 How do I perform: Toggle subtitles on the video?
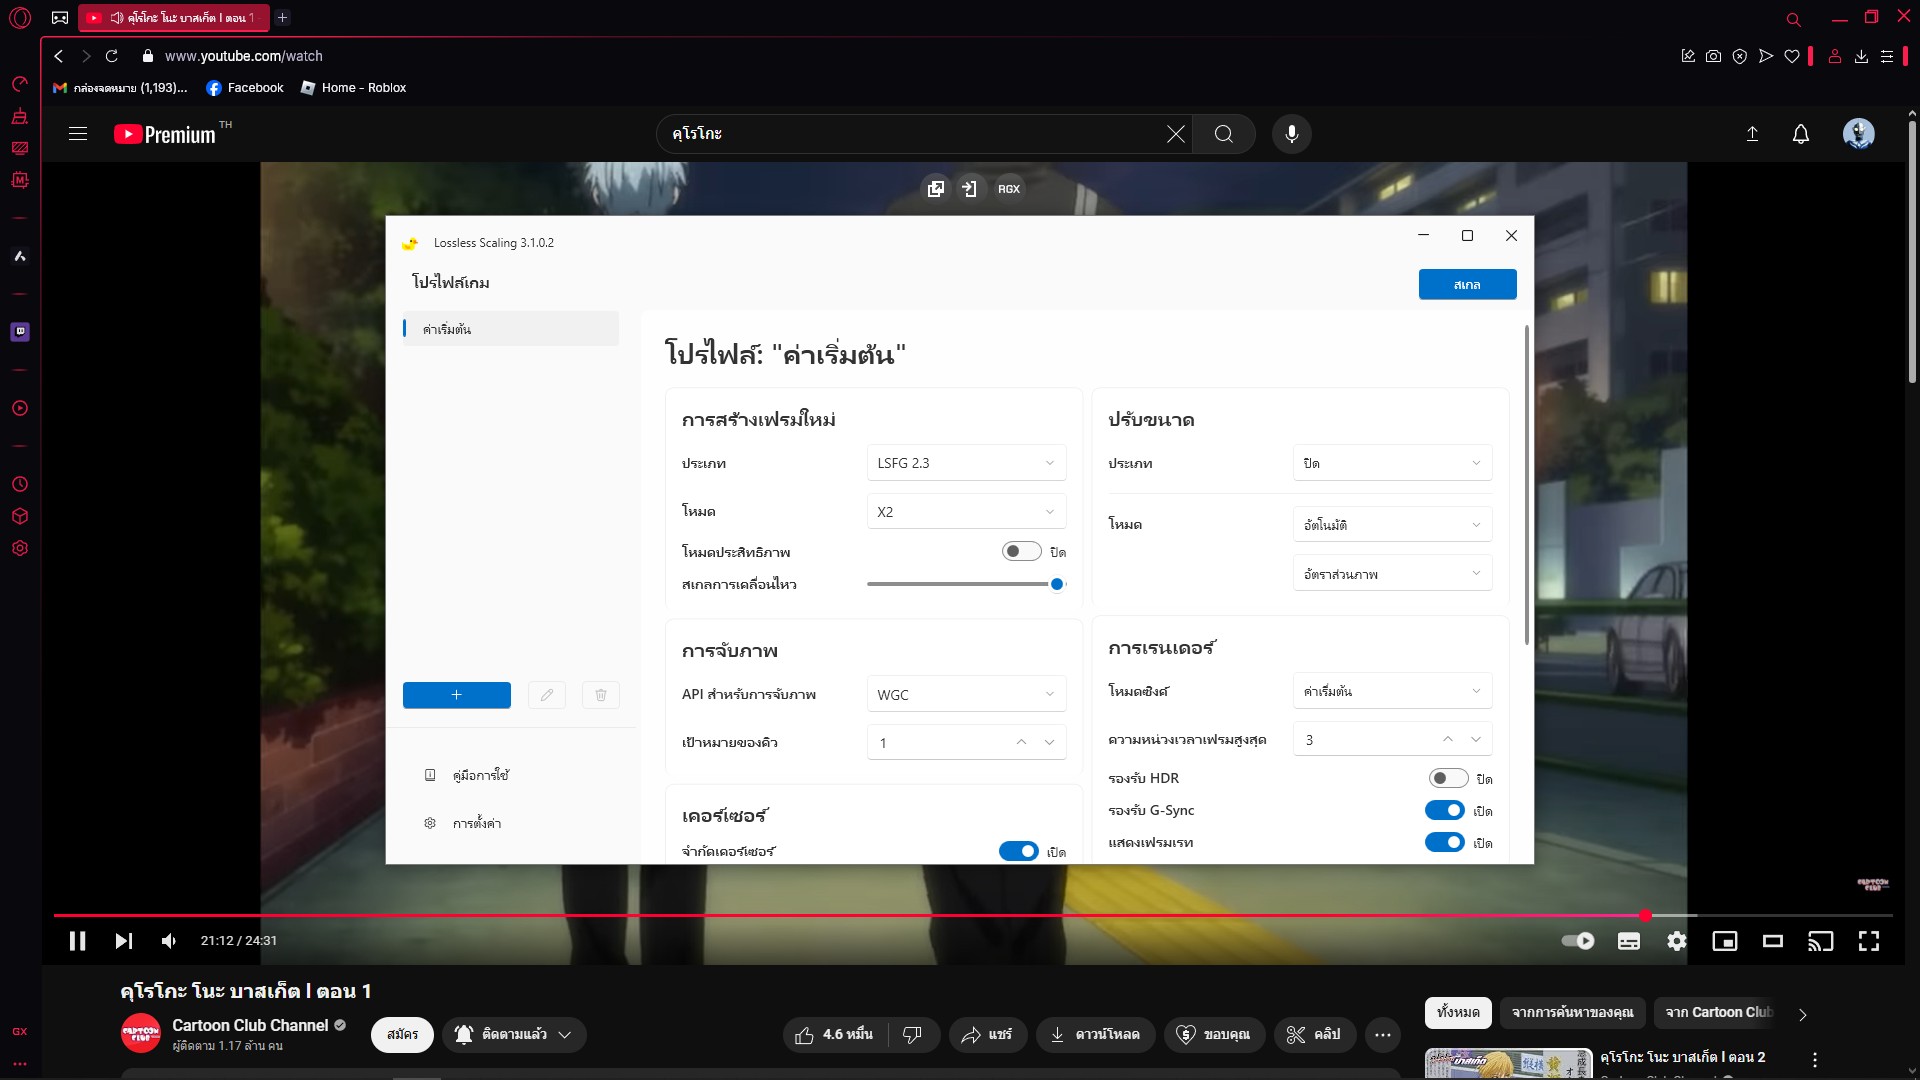pyautogui.click(x=1629, y=941)
